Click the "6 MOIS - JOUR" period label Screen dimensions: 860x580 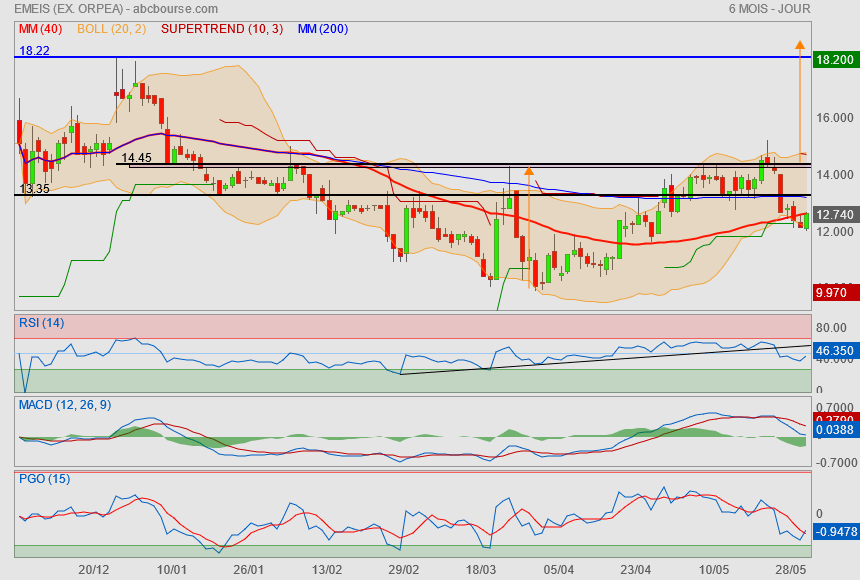[x=770, y=9]
